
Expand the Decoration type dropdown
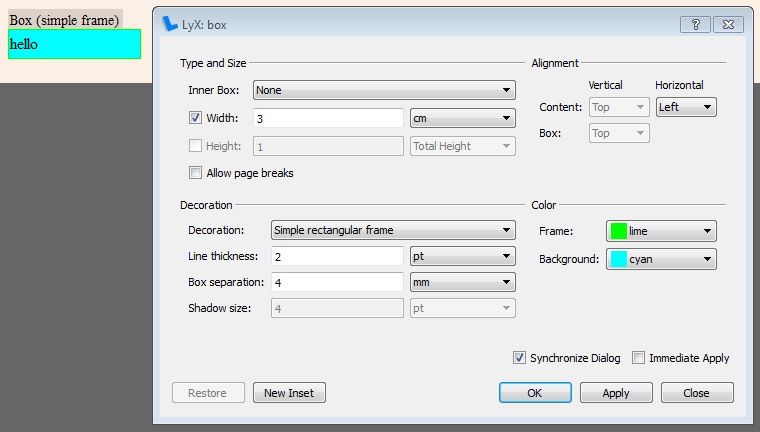pyautogui.click(x=393, y=230)
